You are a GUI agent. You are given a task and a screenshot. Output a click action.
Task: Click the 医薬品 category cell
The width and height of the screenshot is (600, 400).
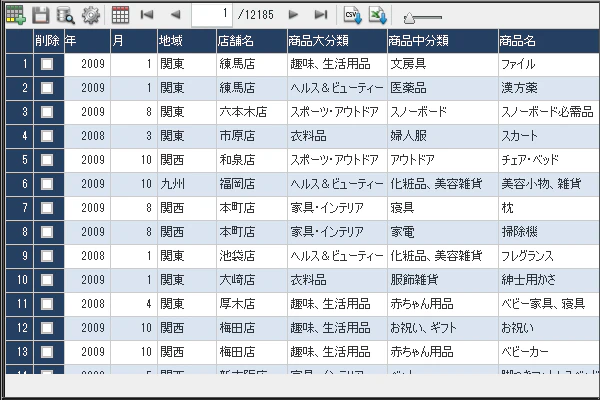pos(443,88)
